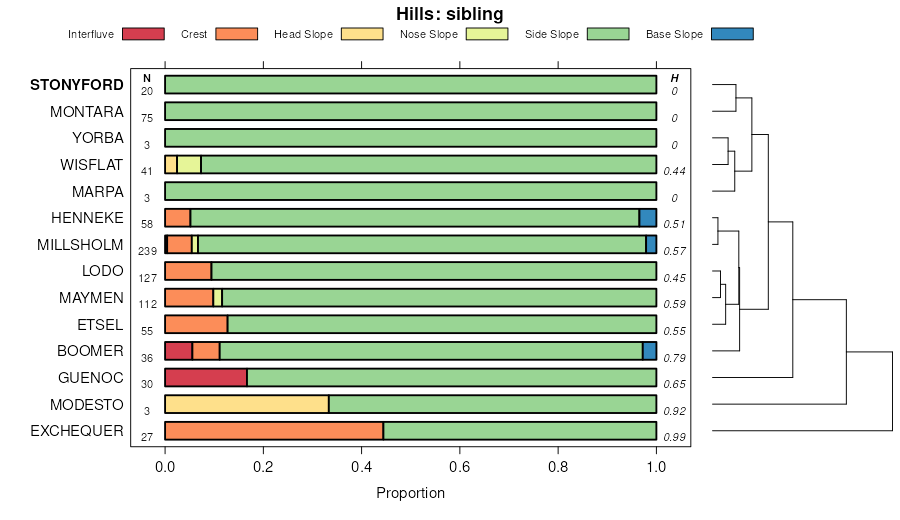Select the Head Slope legend swatch
The width and height of the screenshot is (900, 520).
362,34
